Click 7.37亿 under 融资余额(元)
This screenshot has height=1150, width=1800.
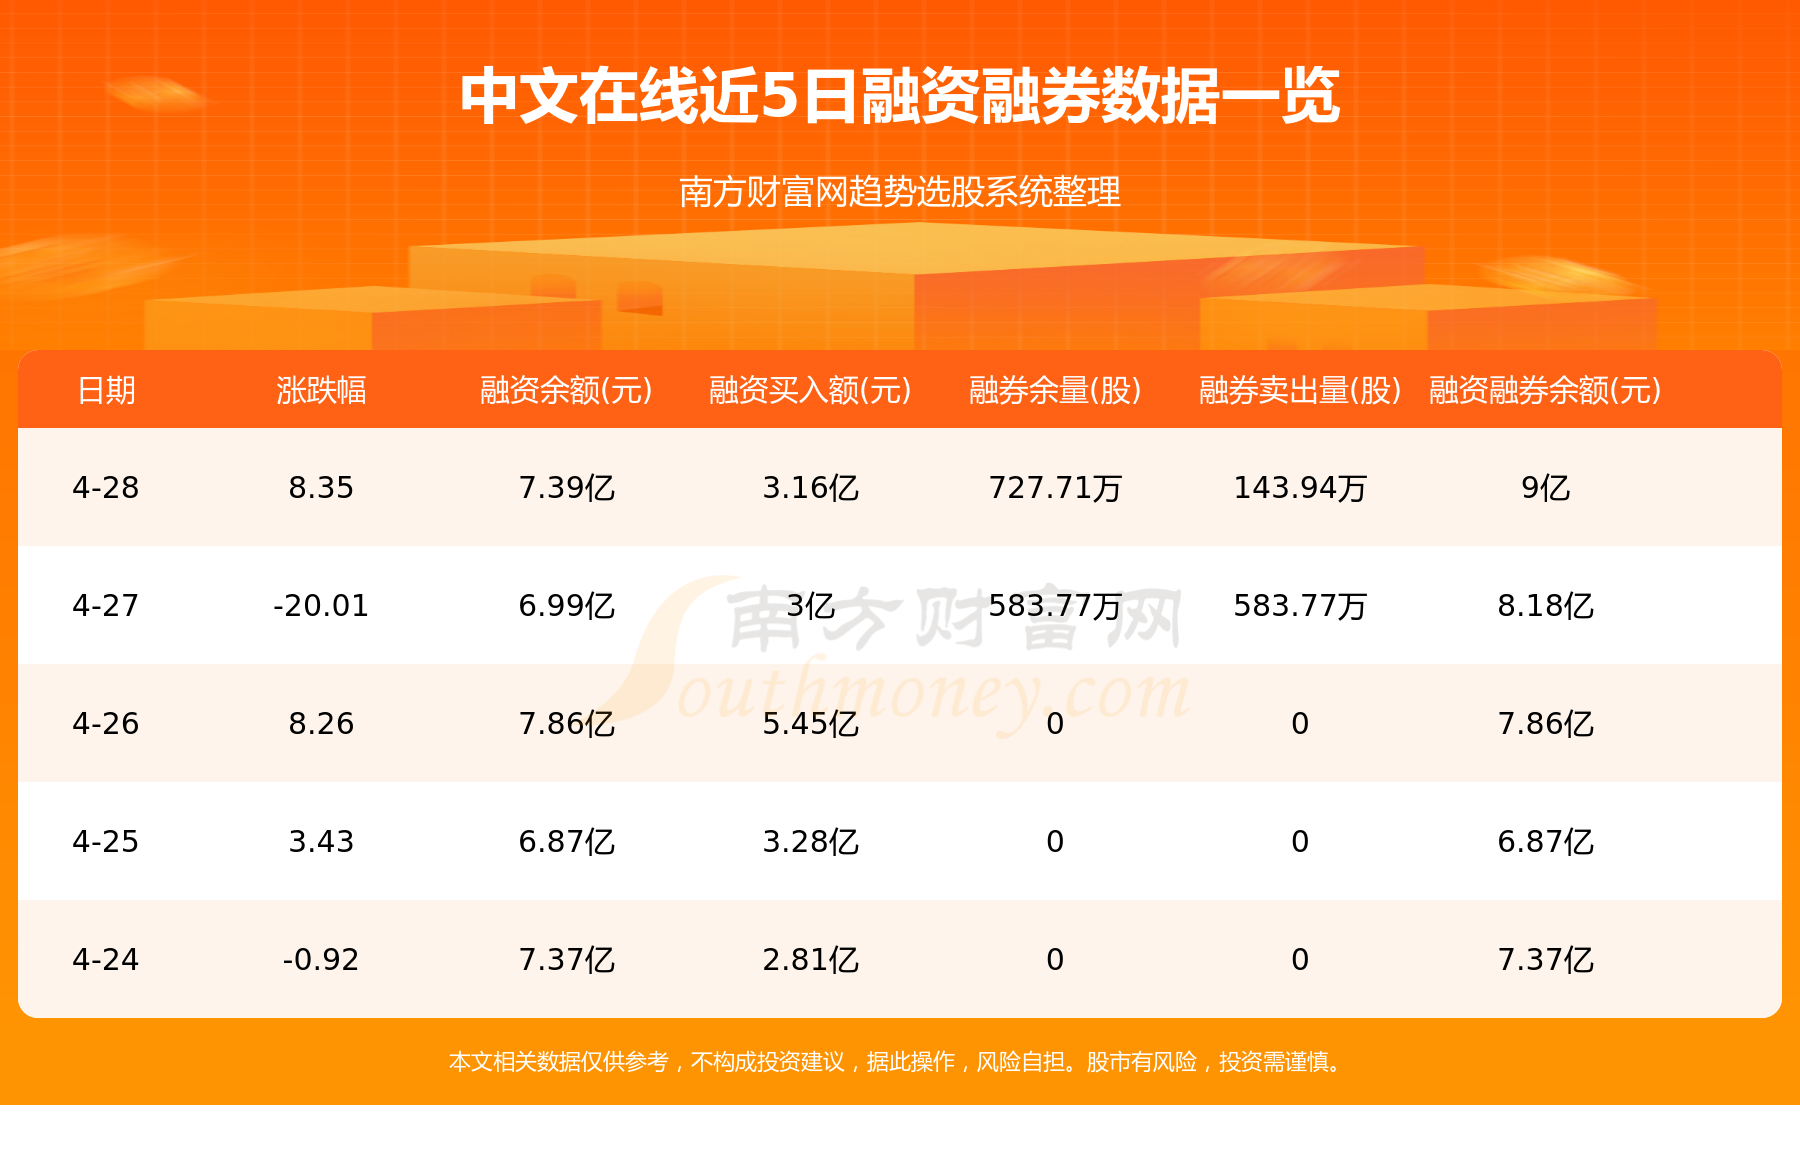[x=566, y=959]
